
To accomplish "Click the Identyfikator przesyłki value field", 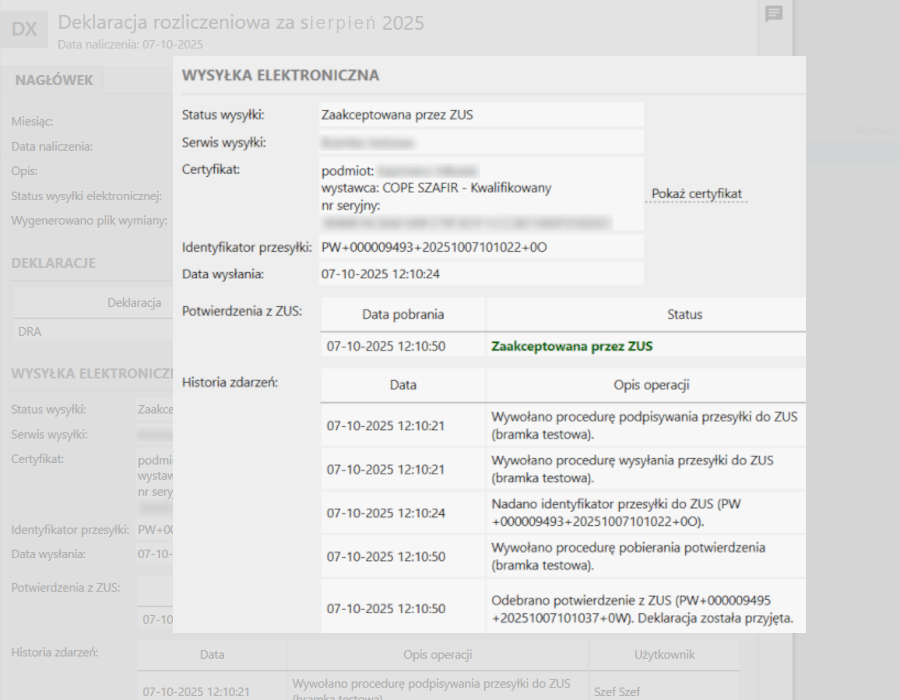I will pyautogui.click(x=480, y=247).
